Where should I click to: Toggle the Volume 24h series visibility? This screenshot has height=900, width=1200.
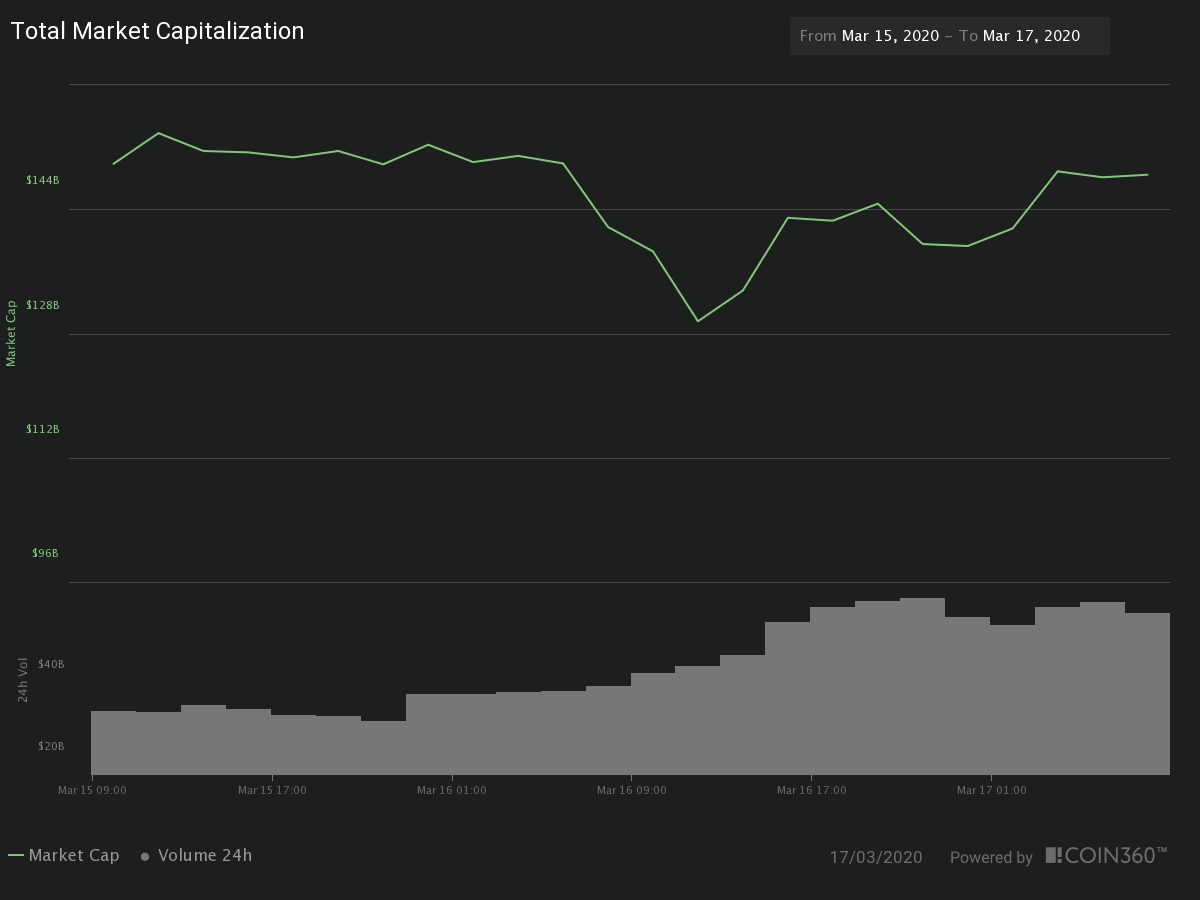[207, 855]
